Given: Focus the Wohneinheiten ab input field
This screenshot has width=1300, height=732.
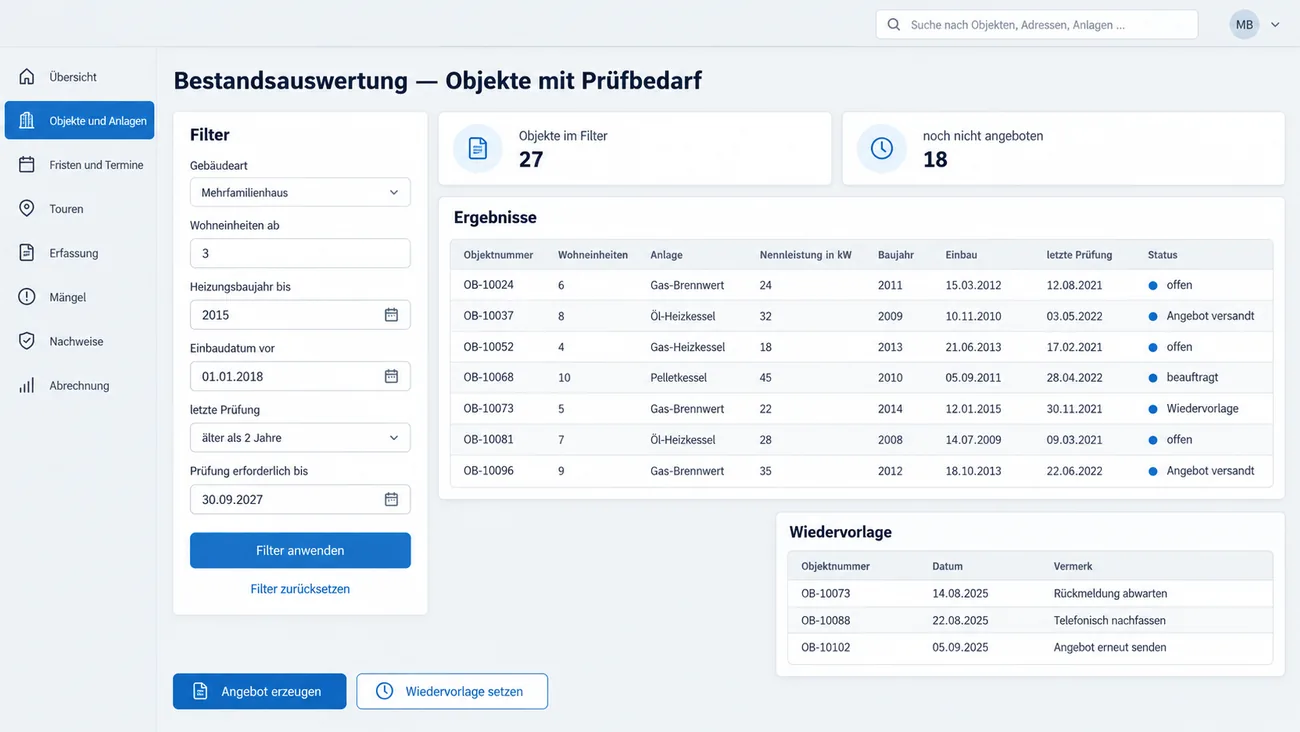Looking at the screenshot, I should pyautogui.click(x=300, y=253).
